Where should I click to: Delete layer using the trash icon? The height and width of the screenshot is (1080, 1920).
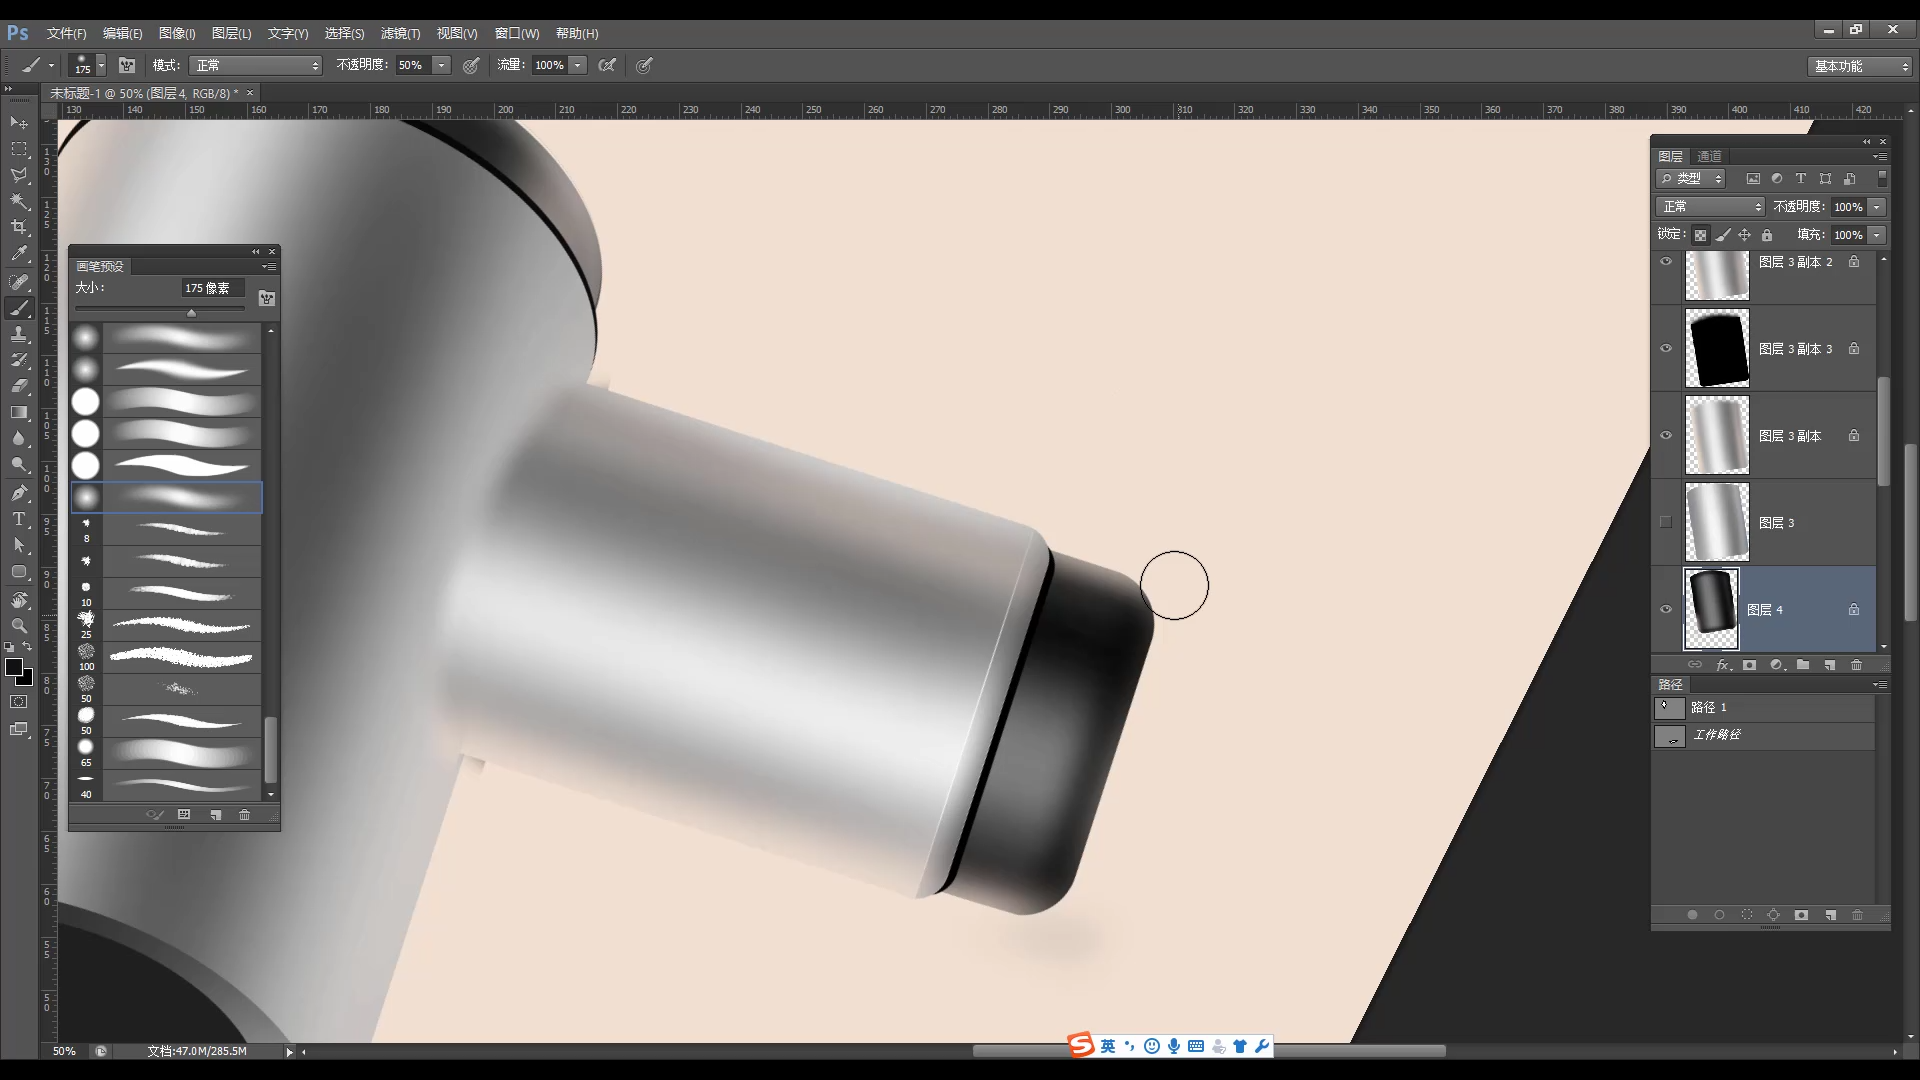coord(1857,664)
